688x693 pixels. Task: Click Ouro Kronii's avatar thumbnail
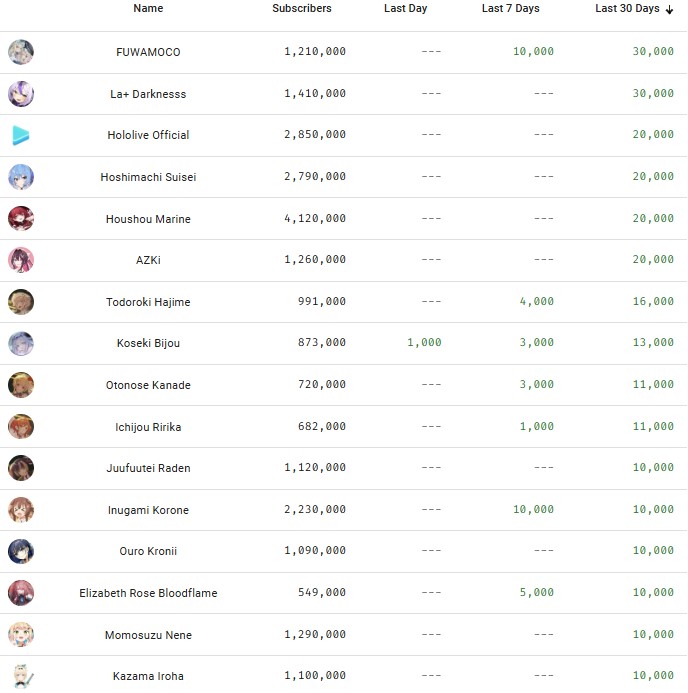coord(21,551)
